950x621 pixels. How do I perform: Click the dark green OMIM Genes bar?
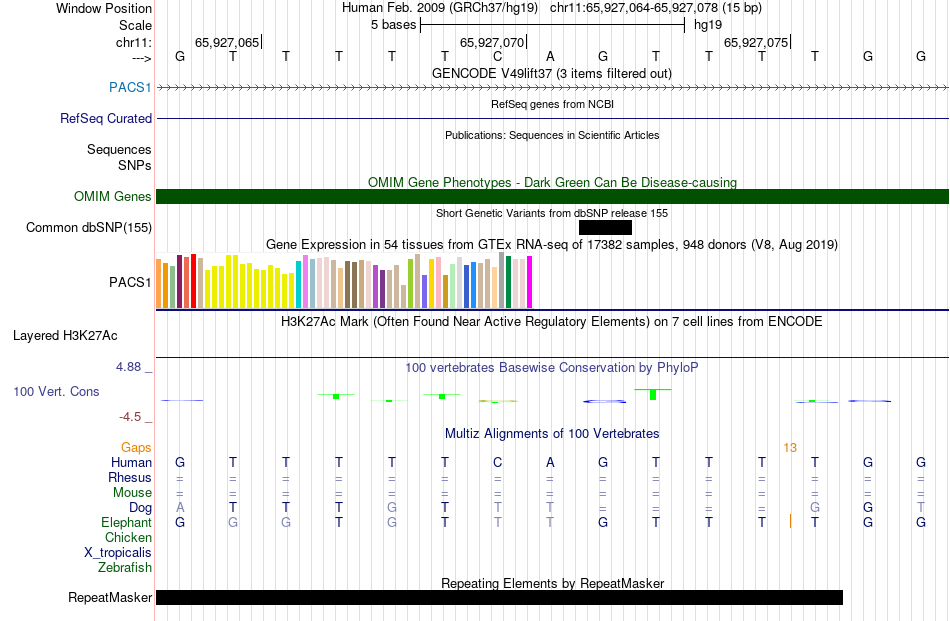(x=553, y=196)
